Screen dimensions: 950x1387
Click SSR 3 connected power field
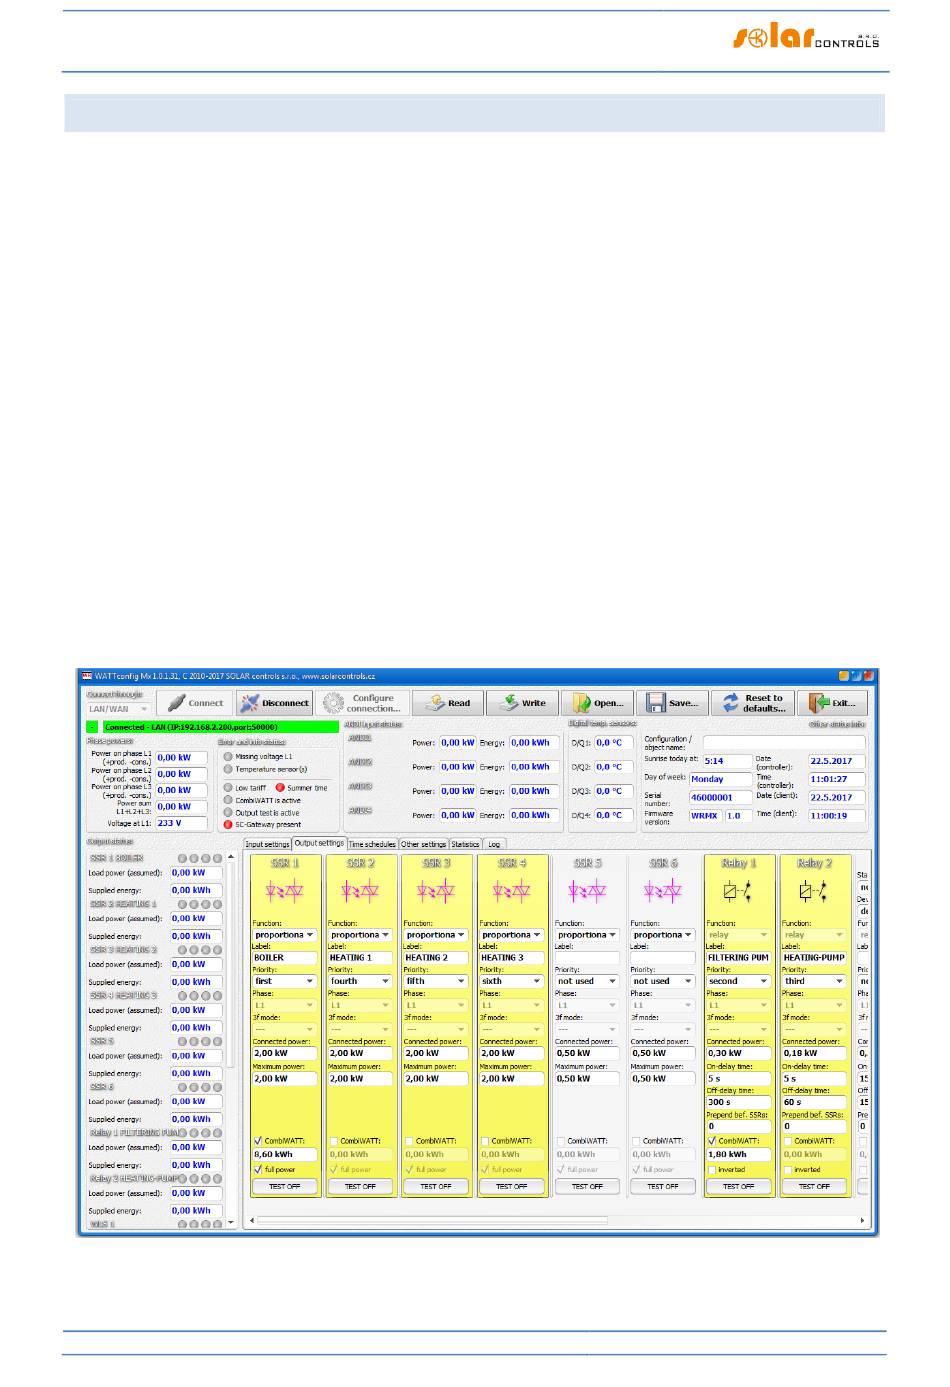[436, 1053]
